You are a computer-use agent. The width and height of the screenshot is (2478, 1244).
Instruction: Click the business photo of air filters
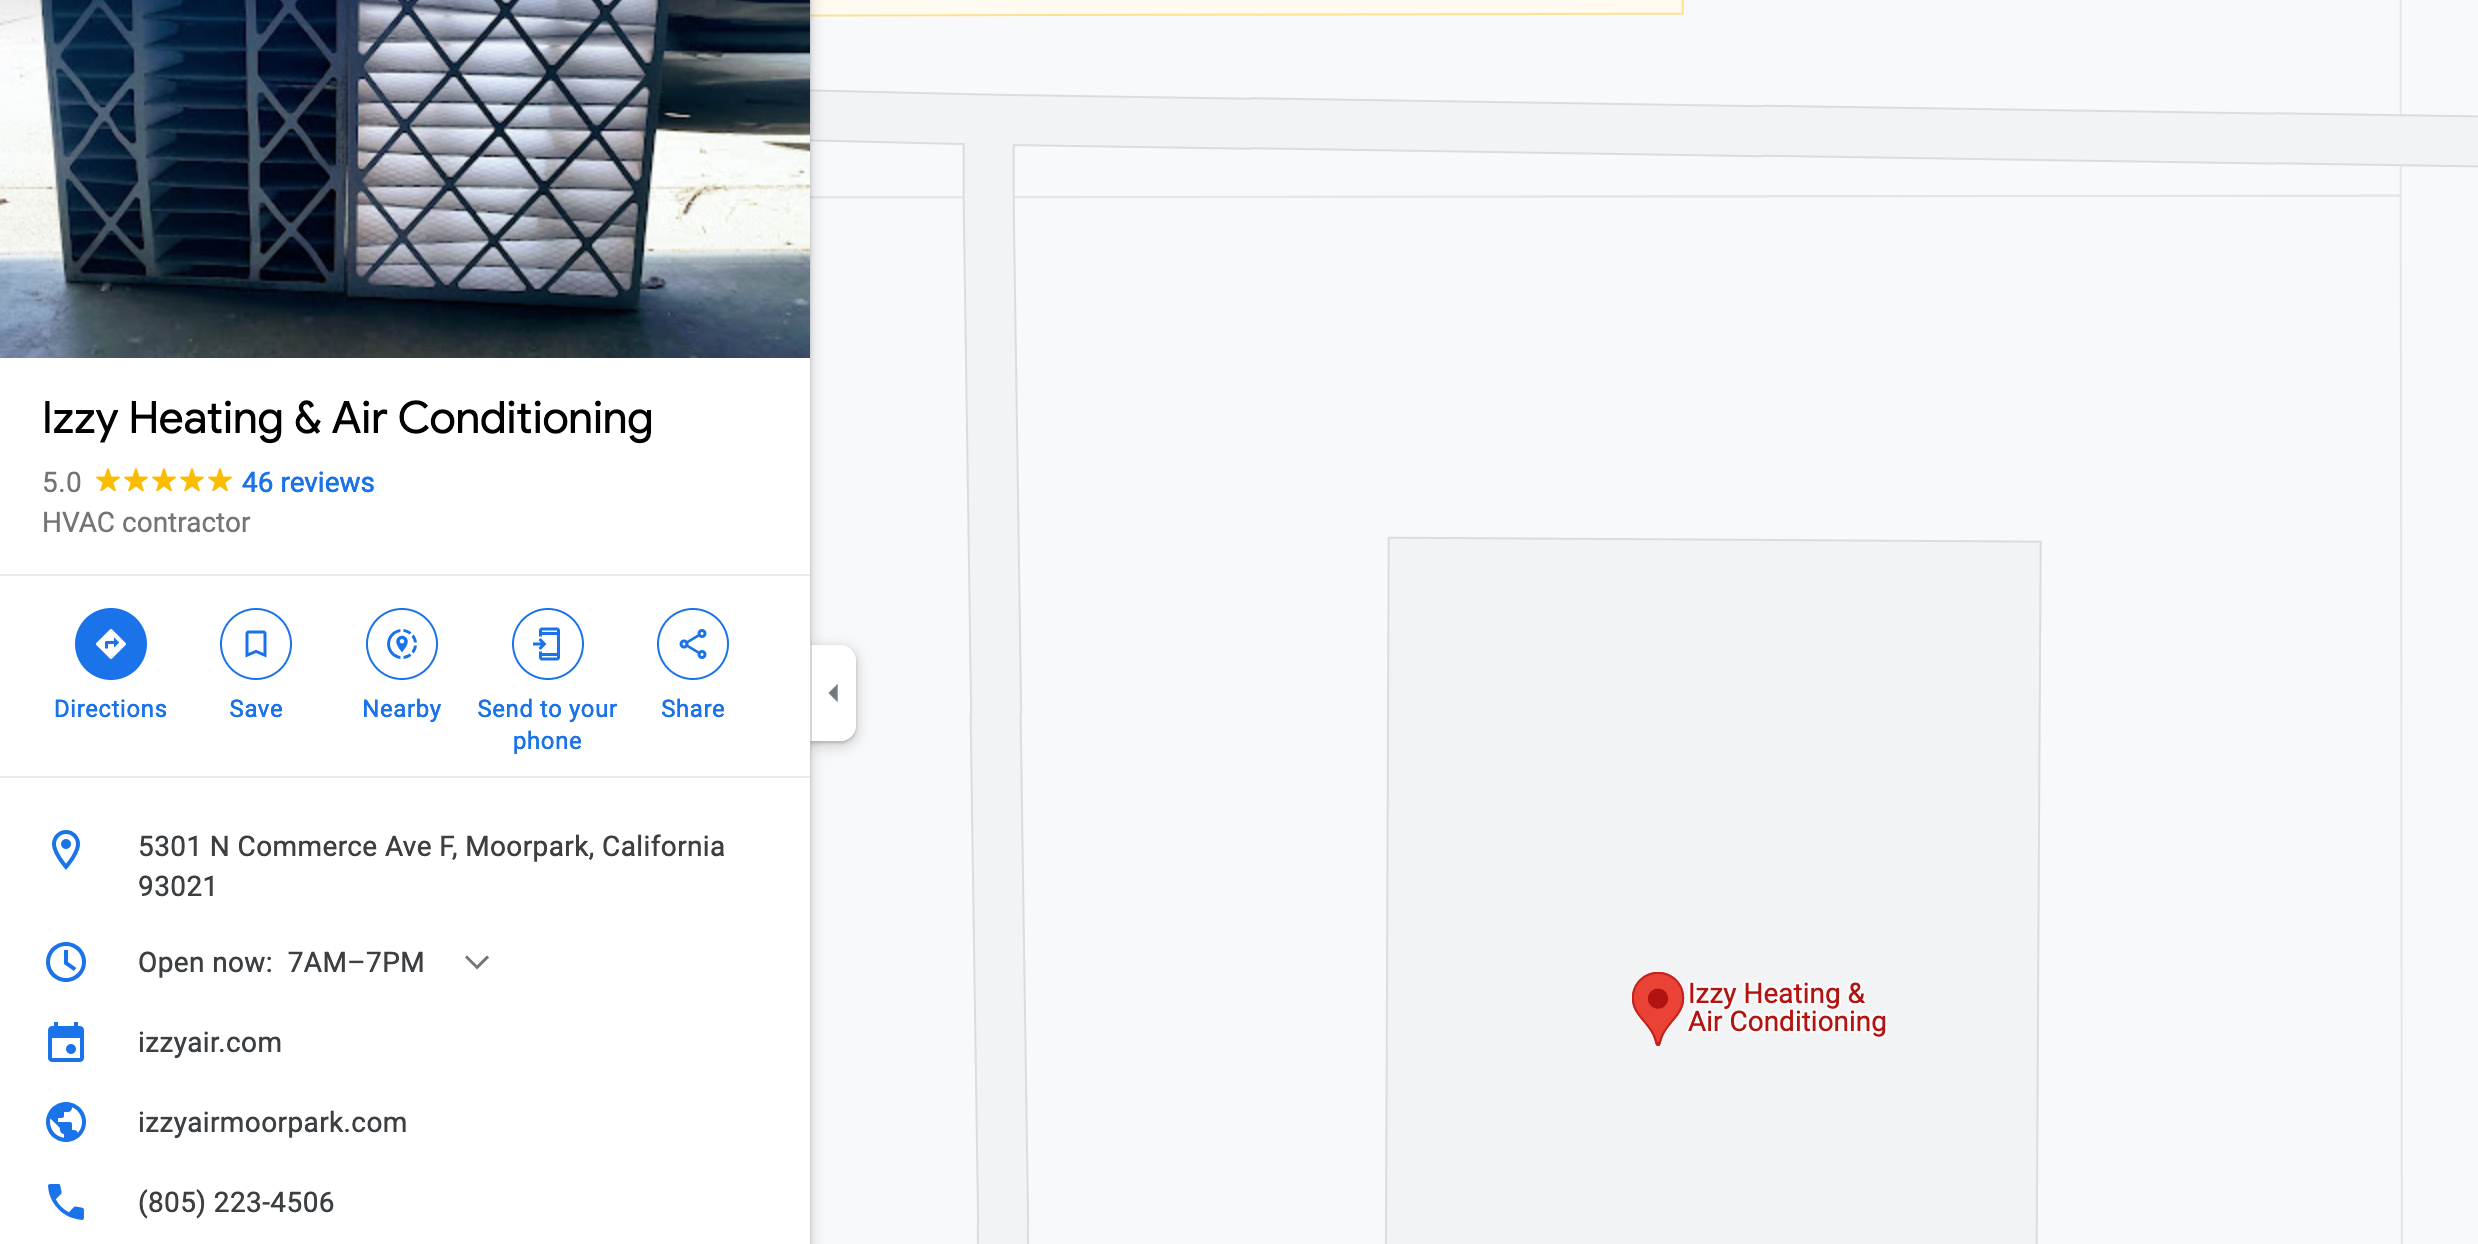[x=405, y=179]
